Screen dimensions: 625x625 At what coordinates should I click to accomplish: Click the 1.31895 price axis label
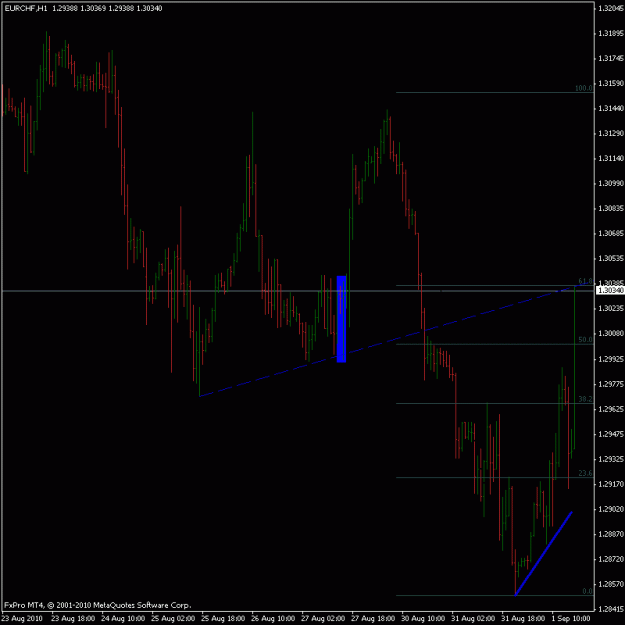click(611, 33)
